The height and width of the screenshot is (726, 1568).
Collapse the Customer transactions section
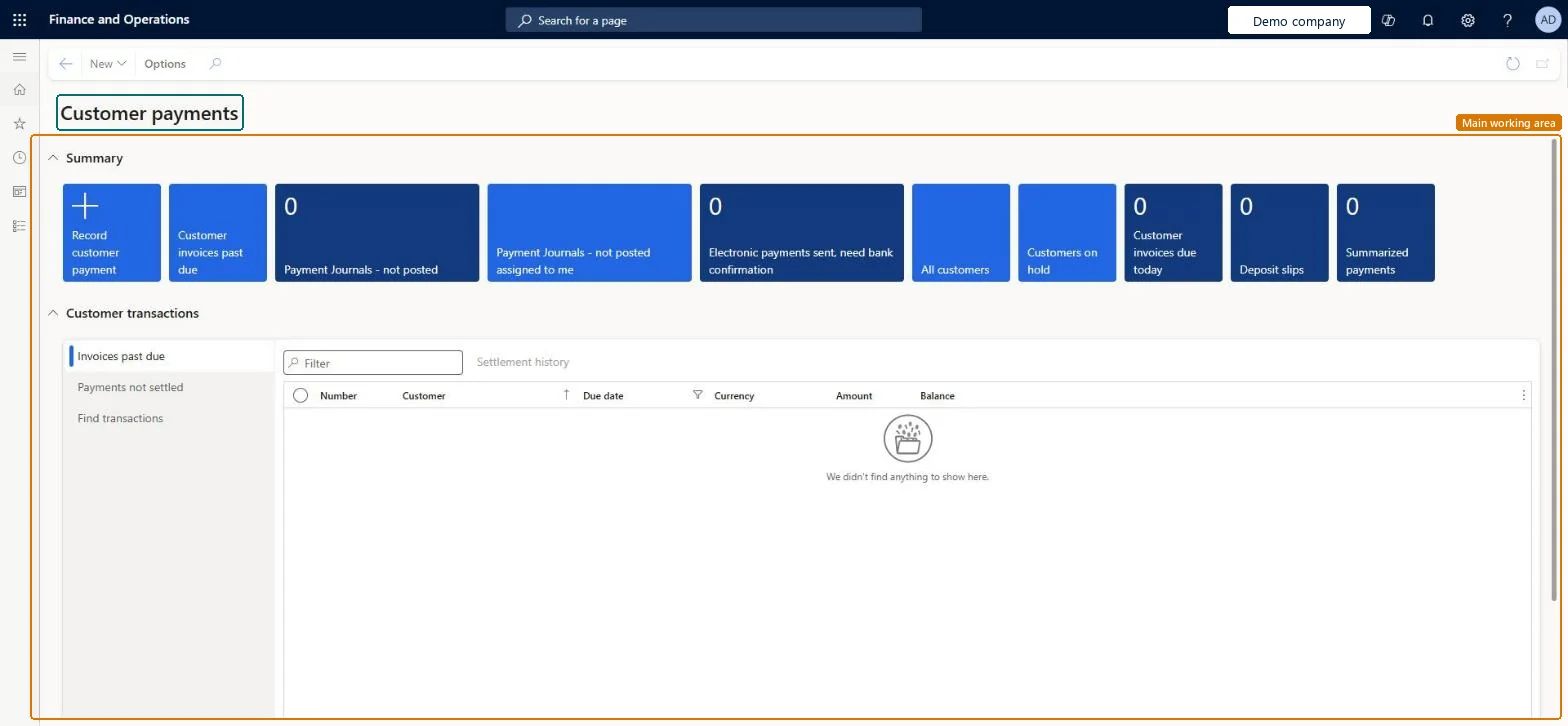tap(53, 313)
